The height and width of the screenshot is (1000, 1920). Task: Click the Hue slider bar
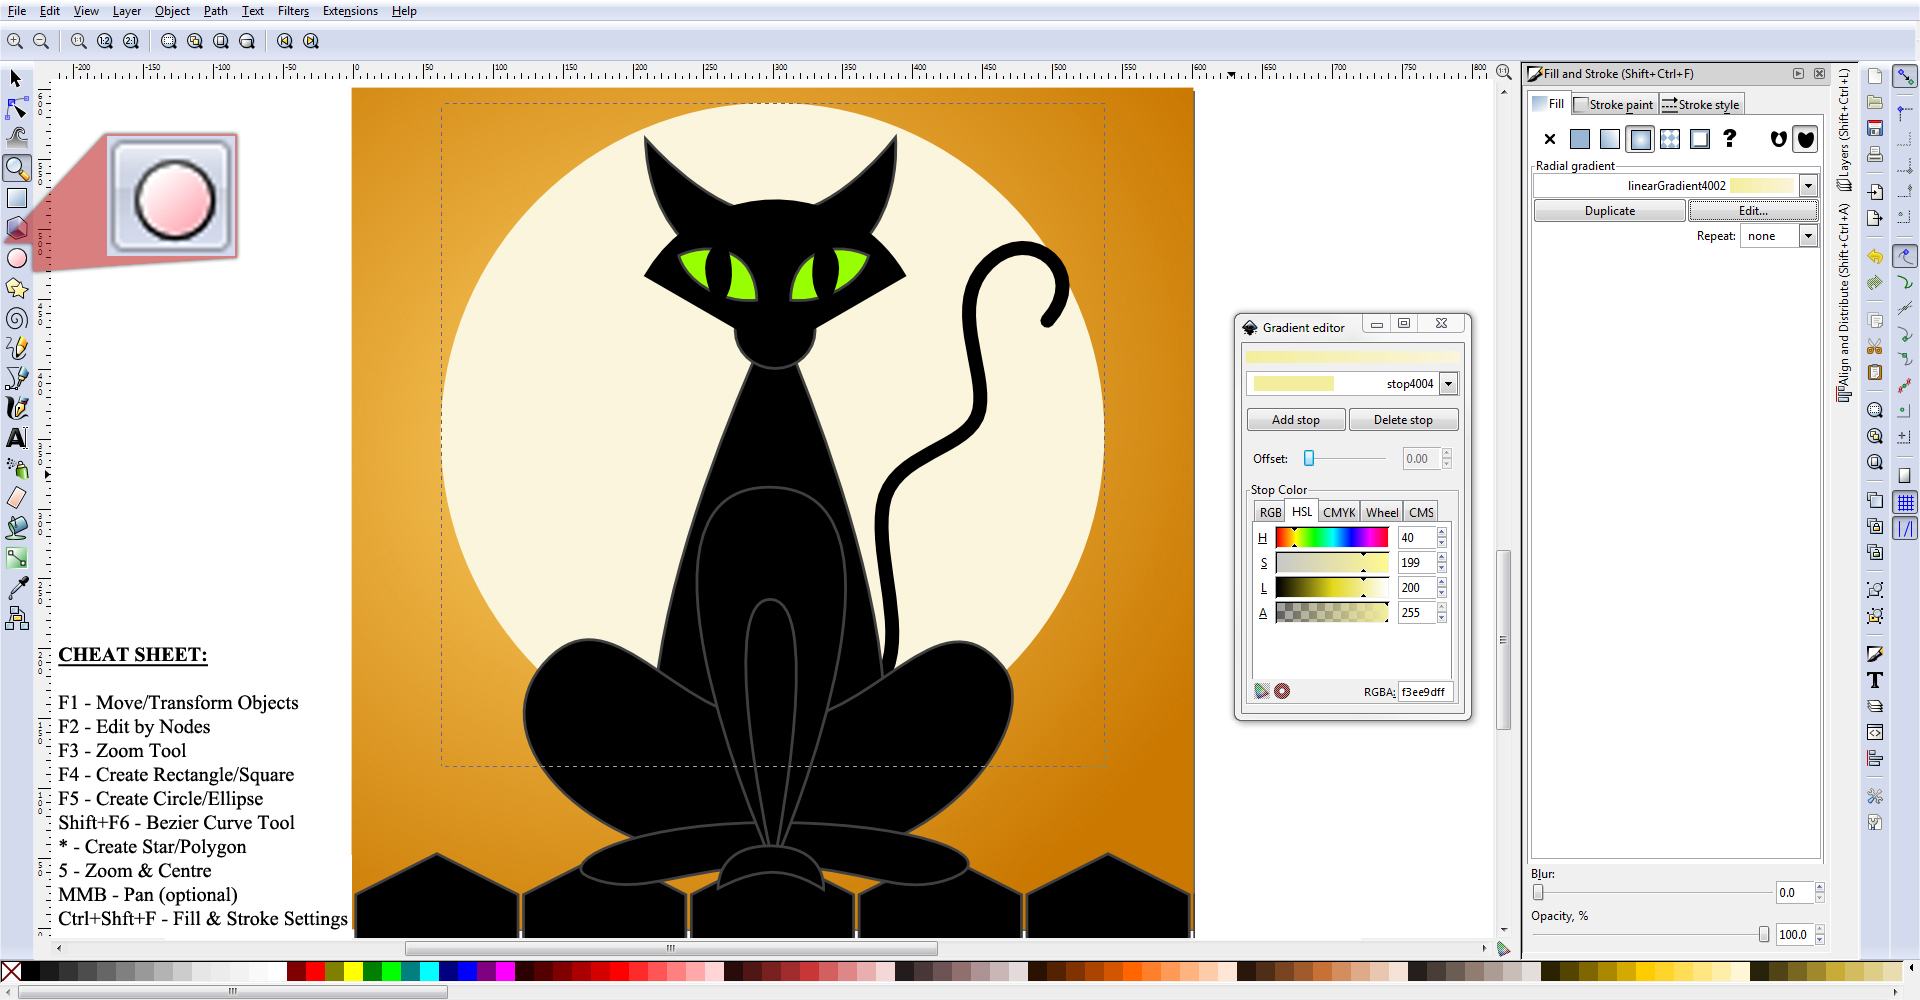click(1332, 538)
